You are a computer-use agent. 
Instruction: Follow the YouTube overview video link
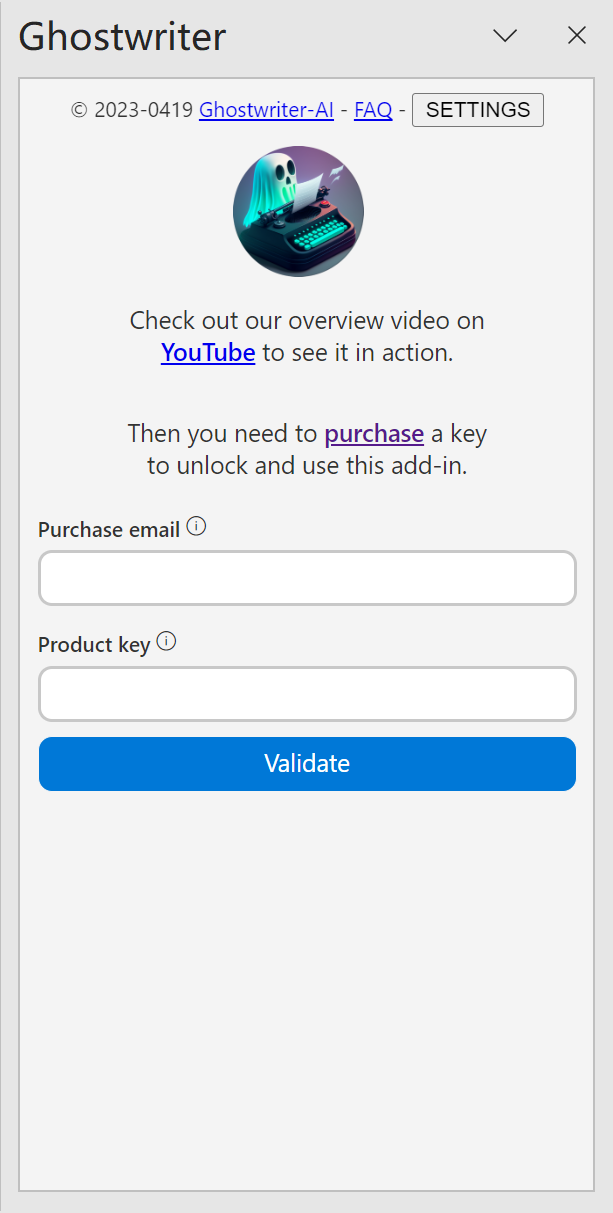click(208, 353)
